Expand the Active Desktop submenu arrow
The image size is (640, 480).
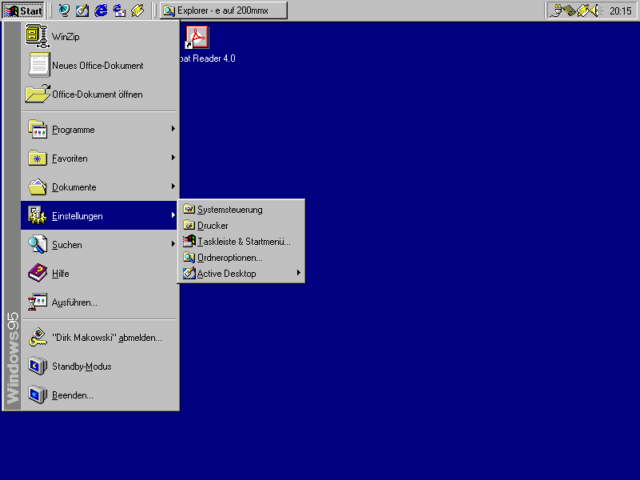pos(298,273)
